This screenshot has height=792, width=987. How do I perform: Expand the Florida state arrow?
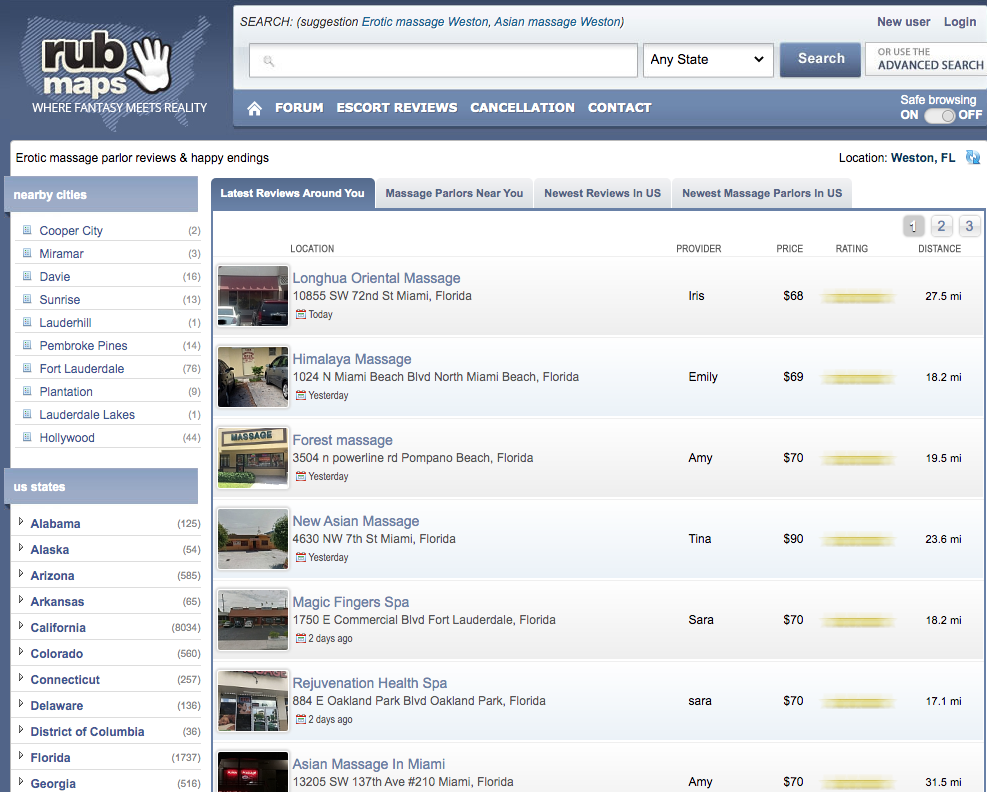(x=21, y=755)
